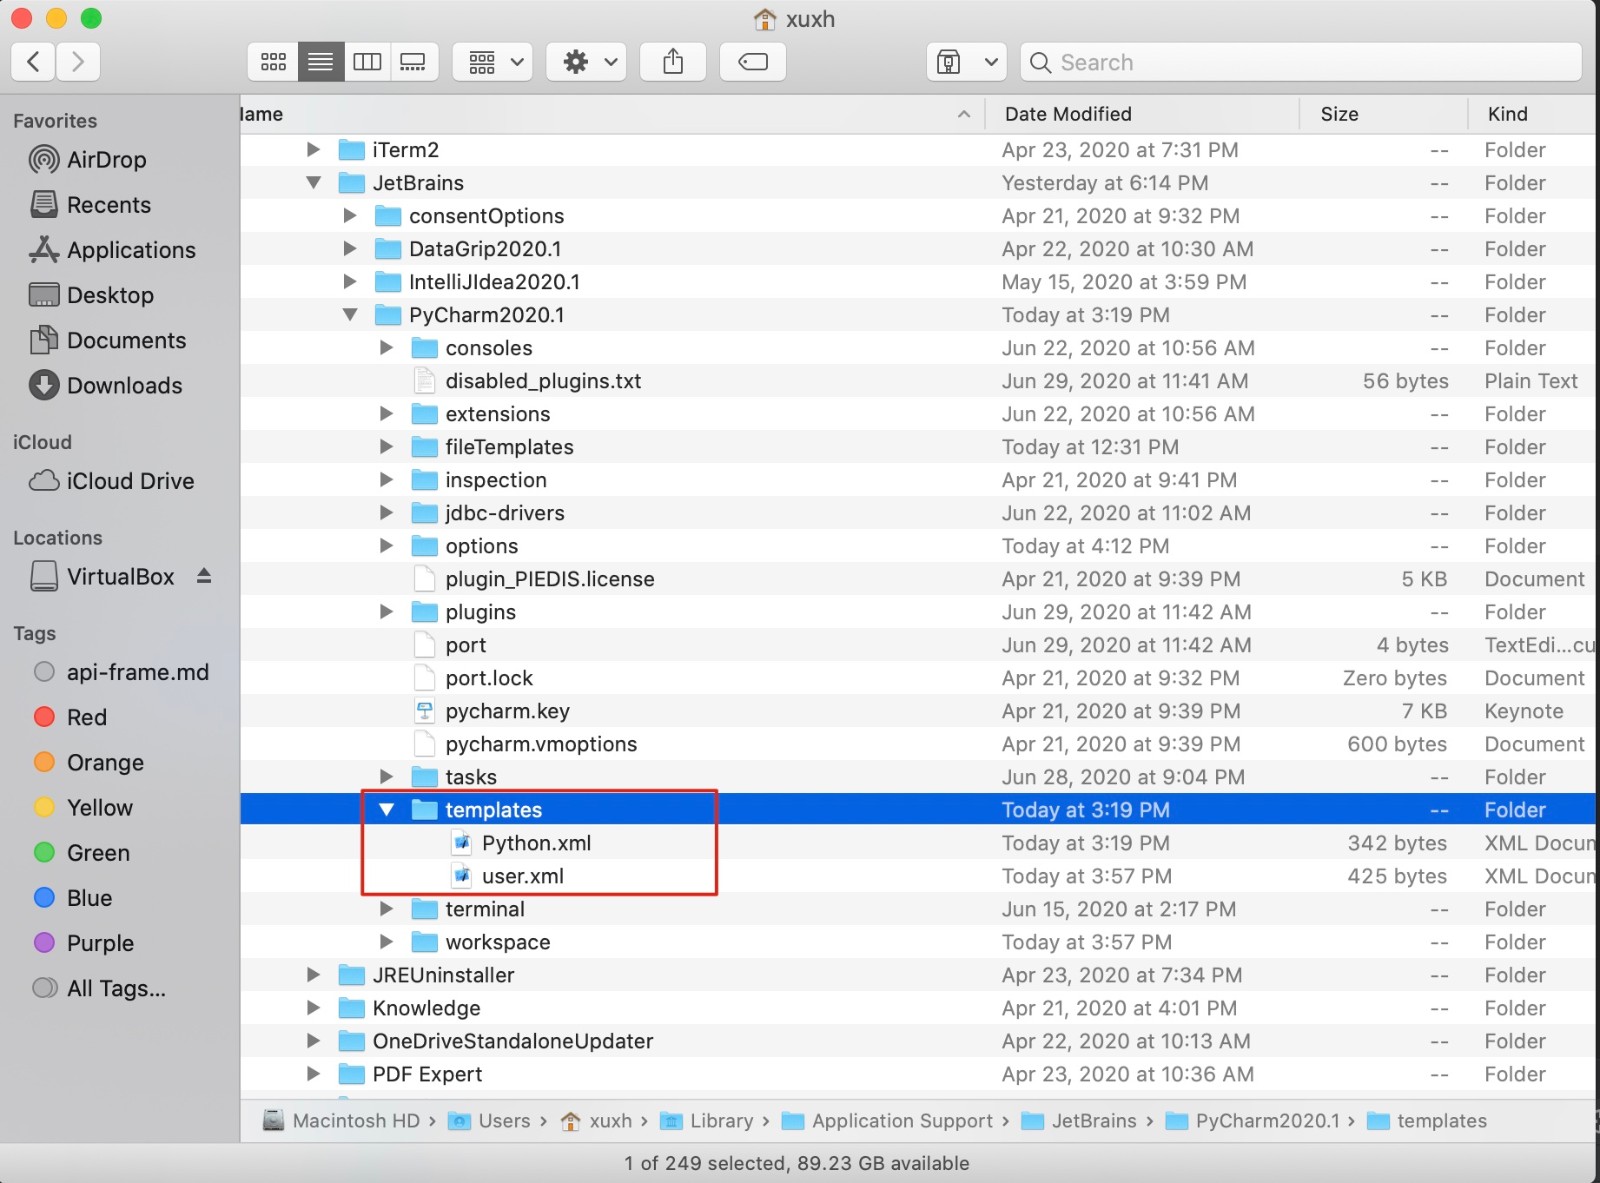The height and width of the screenshot is (1183, 1600).
Task: Click Macintosh HD in the path bar
Action: 341,1121
